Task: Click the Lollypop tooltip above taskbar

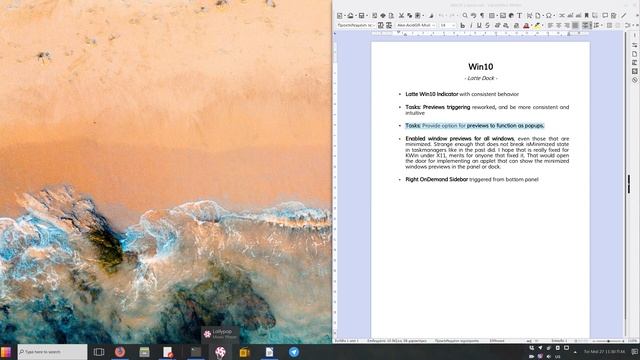Action: tap(220, 334)
